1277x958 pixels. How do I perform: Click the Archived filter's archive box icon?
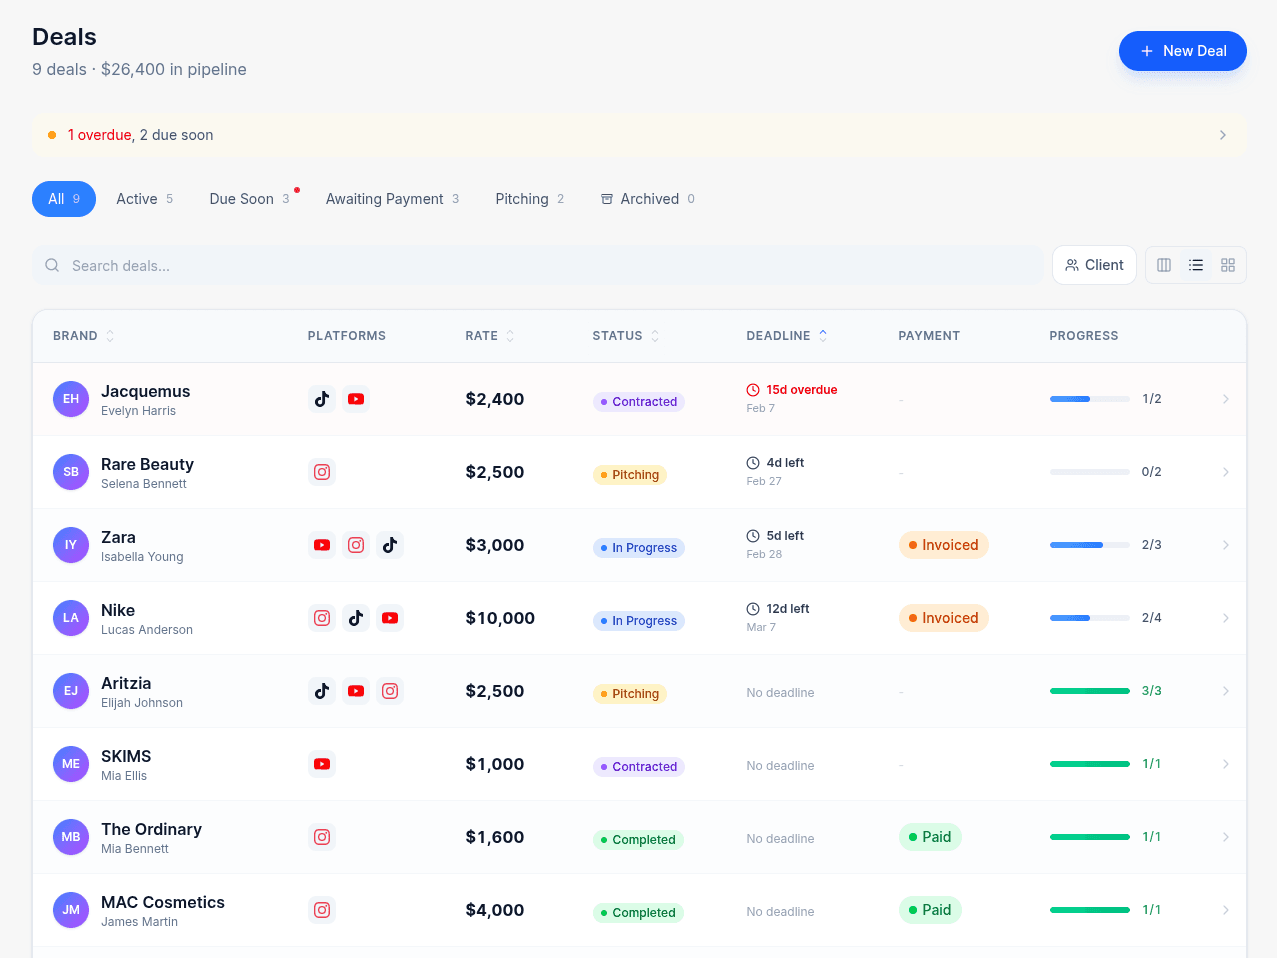pos(607,198)
